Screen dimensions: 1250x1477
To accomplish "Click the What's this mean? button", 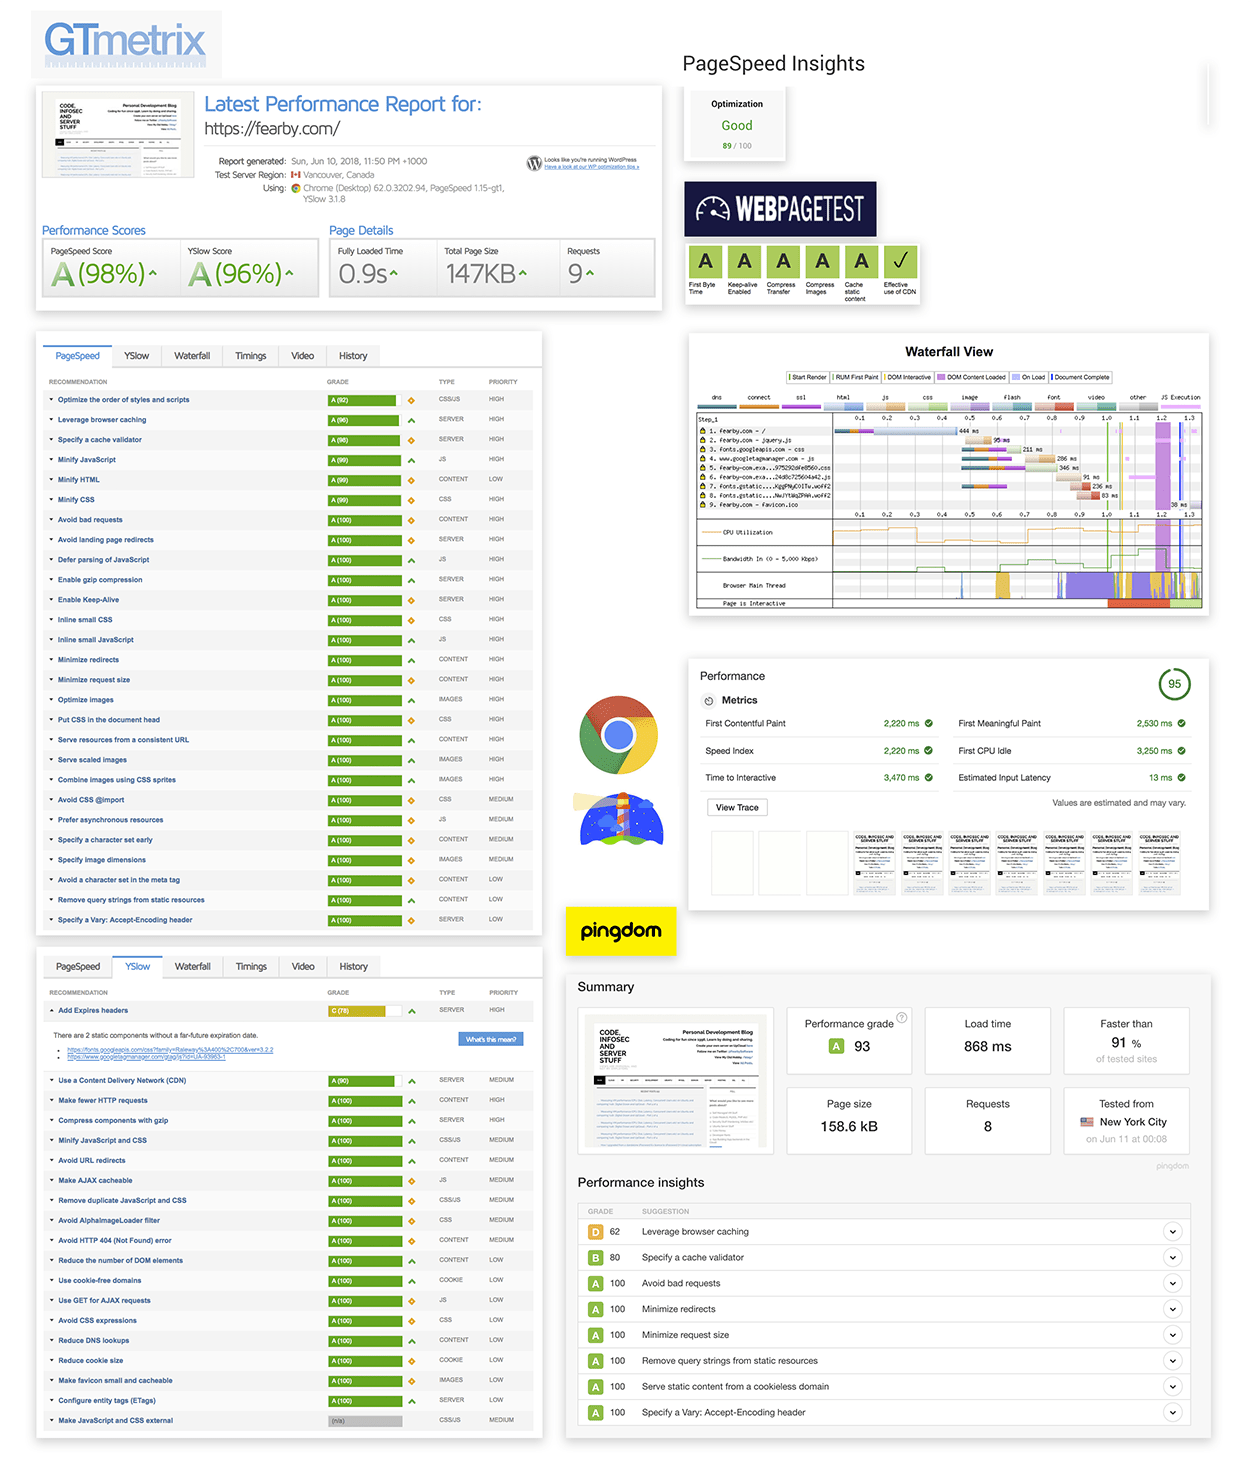I will (x=491, y=1040).
